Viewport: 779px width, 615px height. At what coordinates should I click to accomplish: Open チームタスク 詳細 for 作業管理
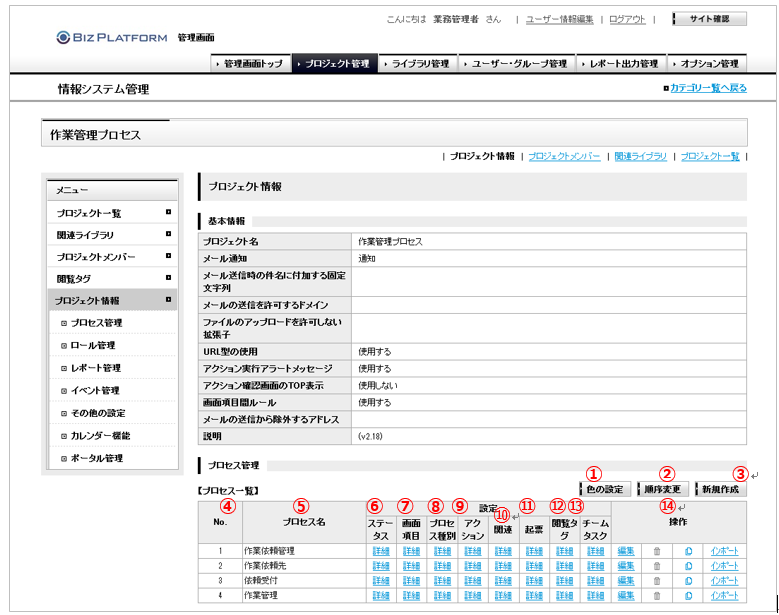tap(595, 595)
